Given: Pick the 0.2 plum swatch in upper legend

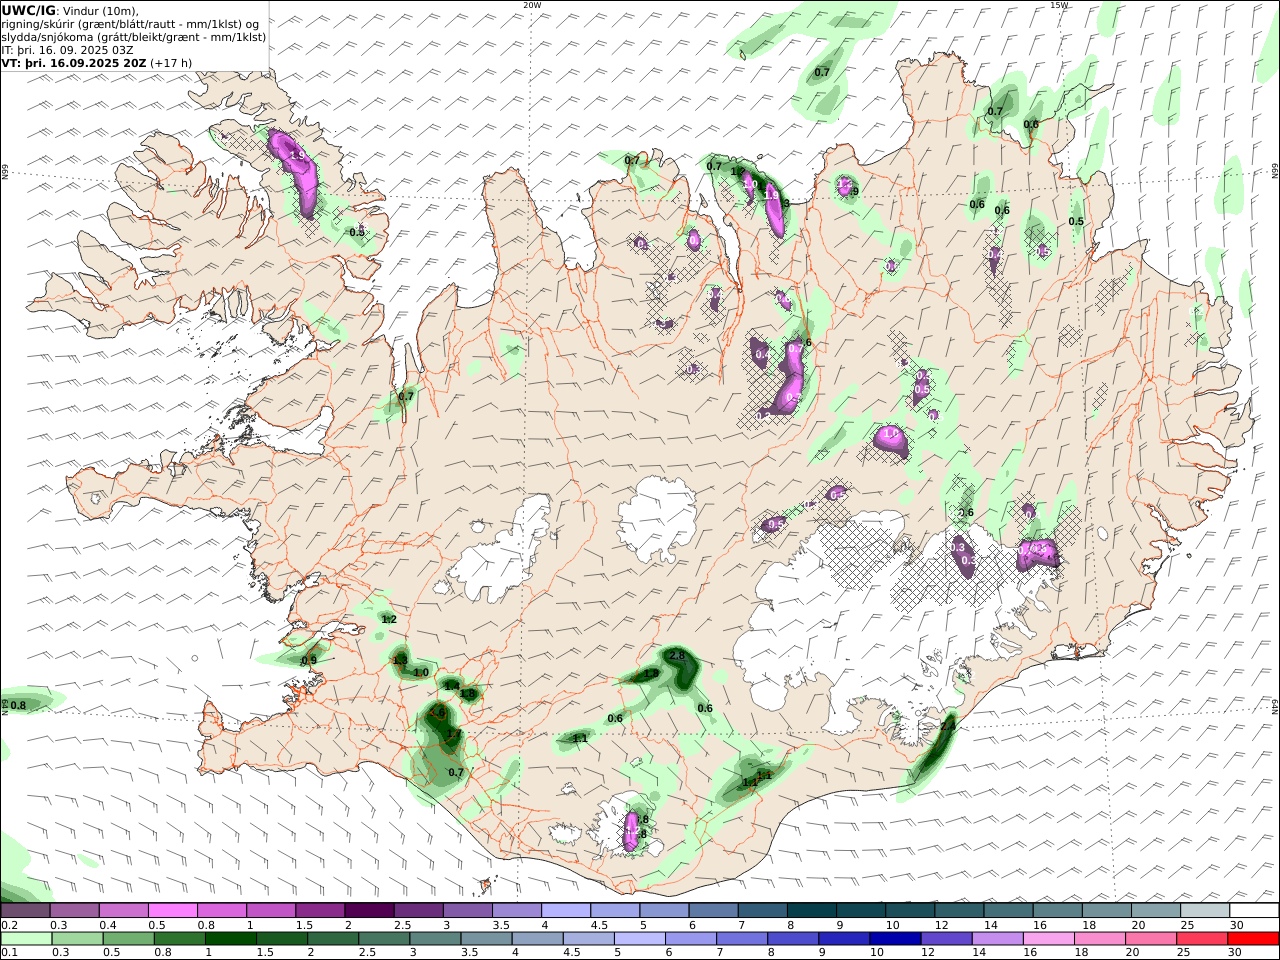Looking at the screenshot, I should [25, 911].
